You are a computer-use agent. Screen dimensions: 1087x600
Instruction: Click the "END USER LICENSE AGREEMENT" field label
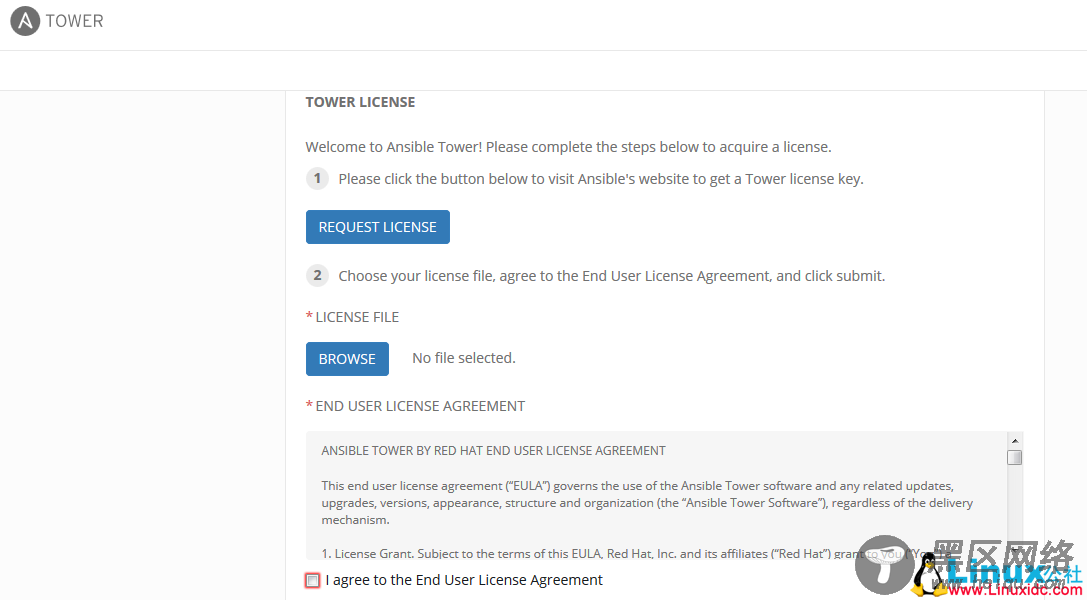pos(420,406)
